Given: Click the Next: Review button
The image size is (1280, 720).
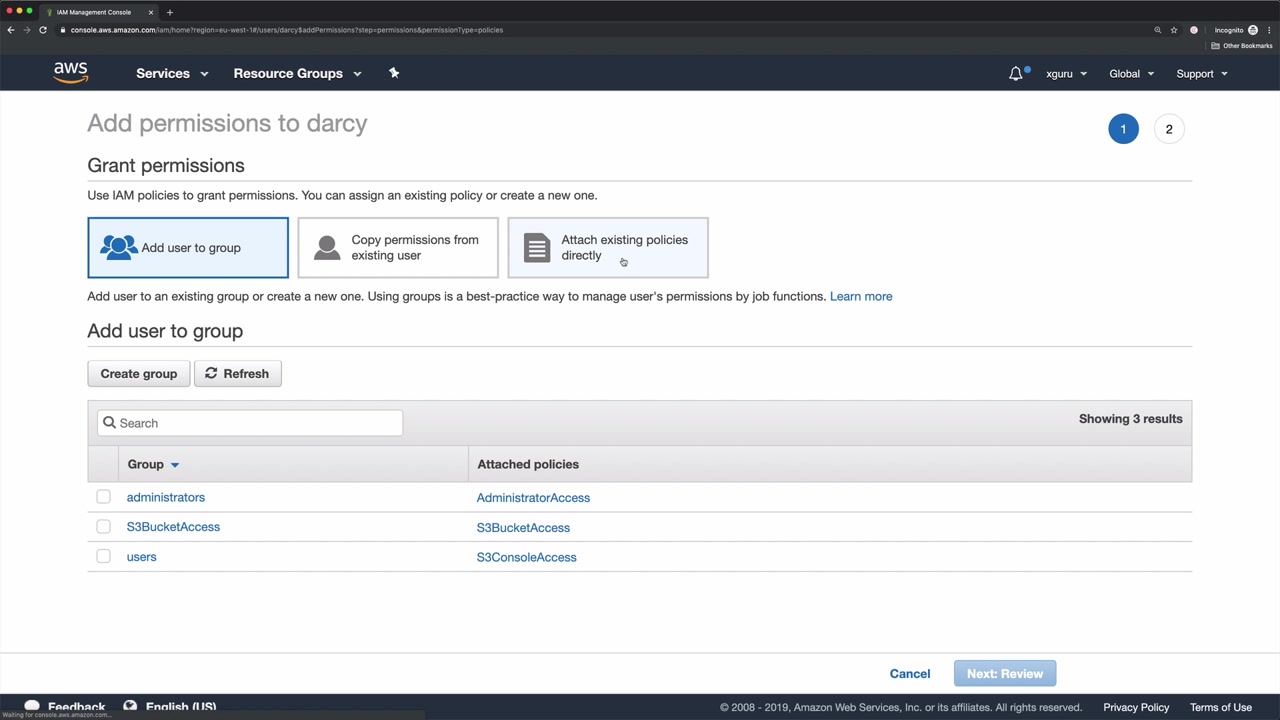Looking at the screenshot, I should coord(1005,674).
